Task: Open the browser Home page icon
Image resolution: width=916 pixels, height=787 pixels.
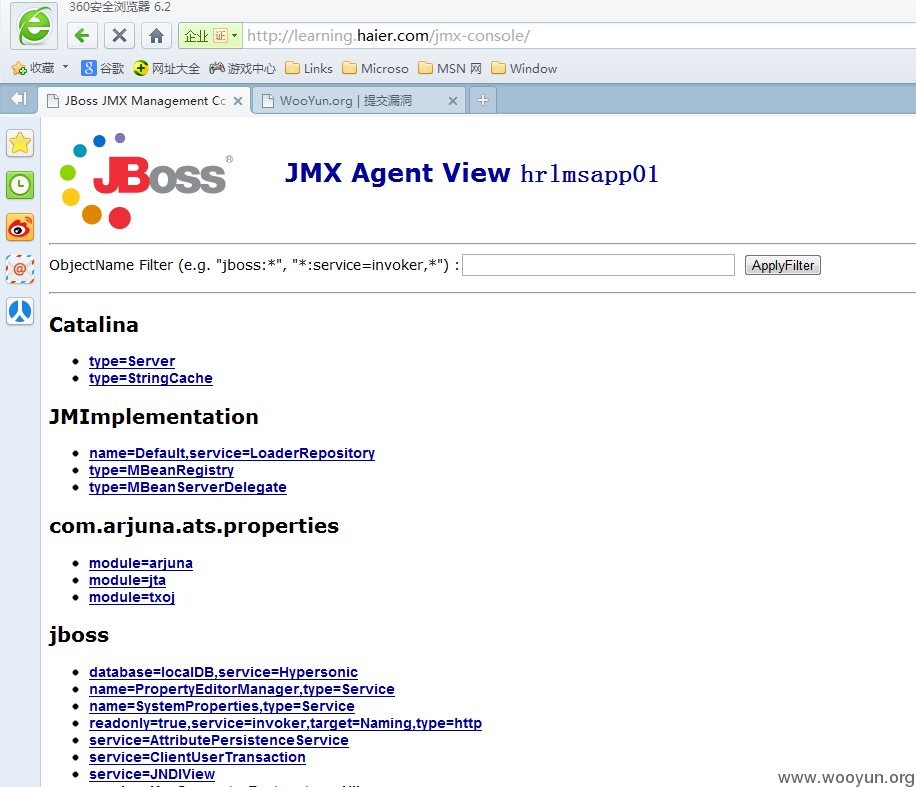Action: pos(156,36)
